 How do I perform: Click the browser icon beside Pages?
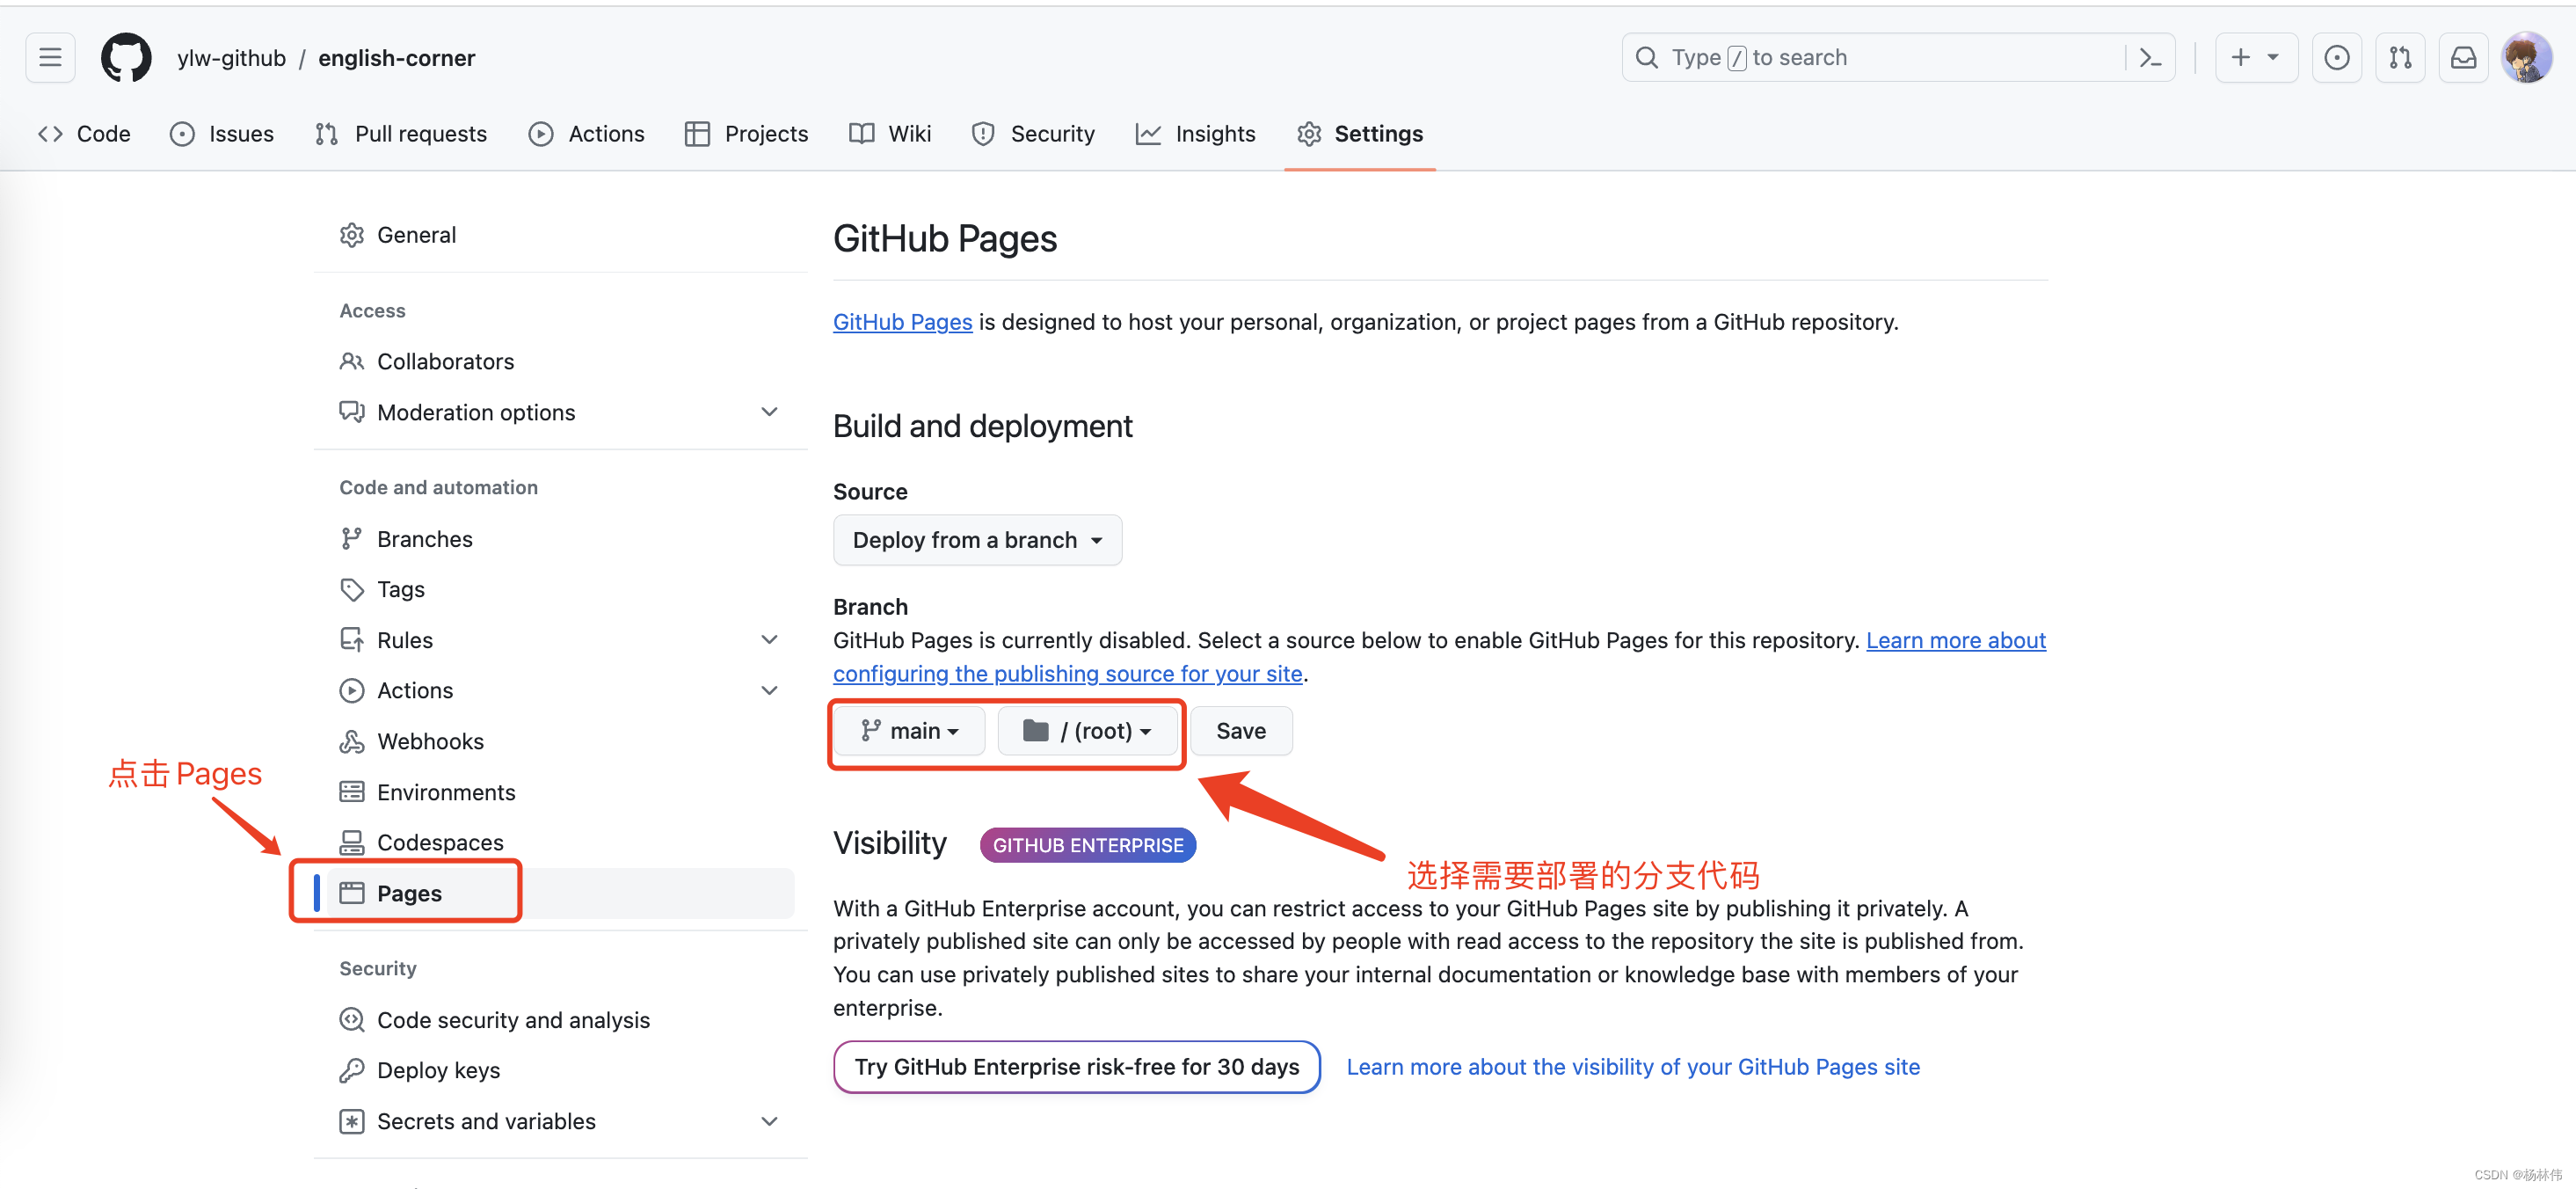(352, 893)
